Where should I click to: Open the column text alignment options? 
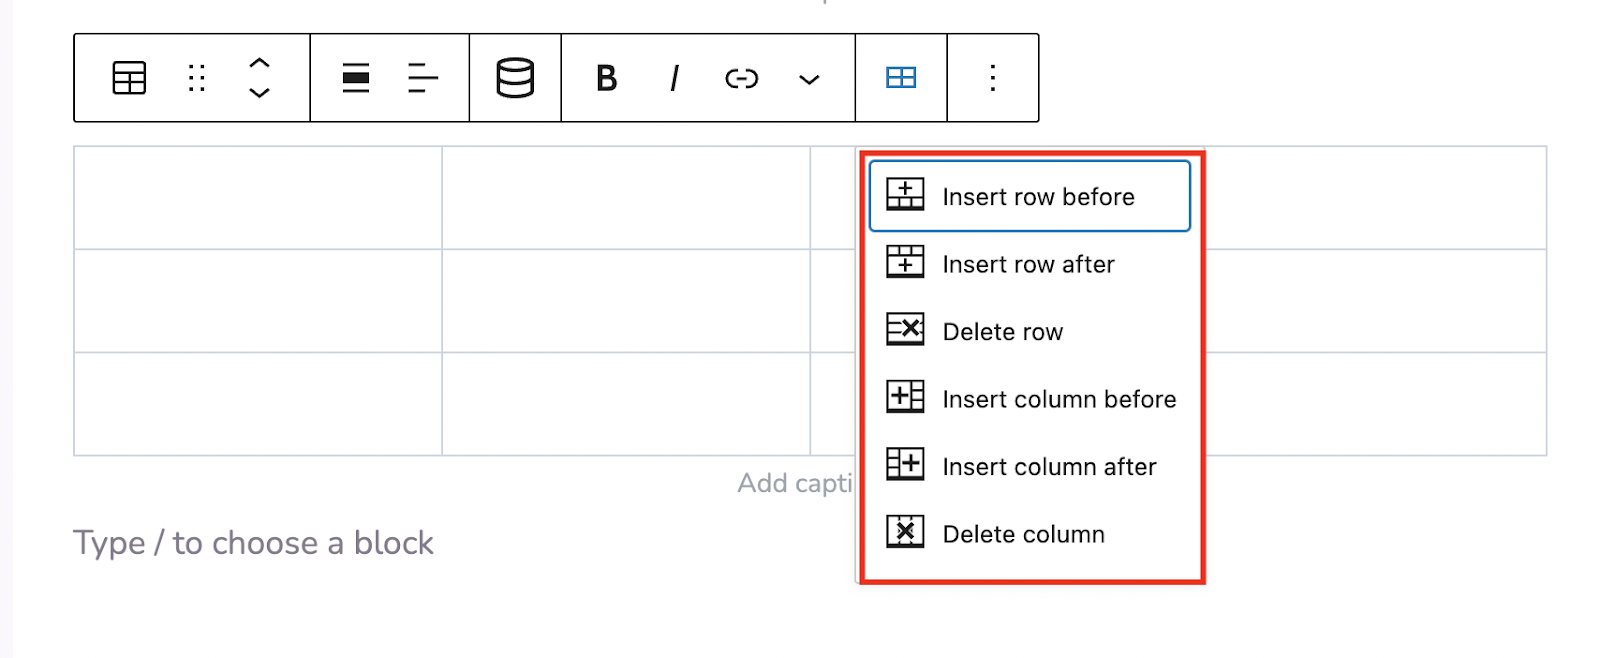tap(423, 78)
